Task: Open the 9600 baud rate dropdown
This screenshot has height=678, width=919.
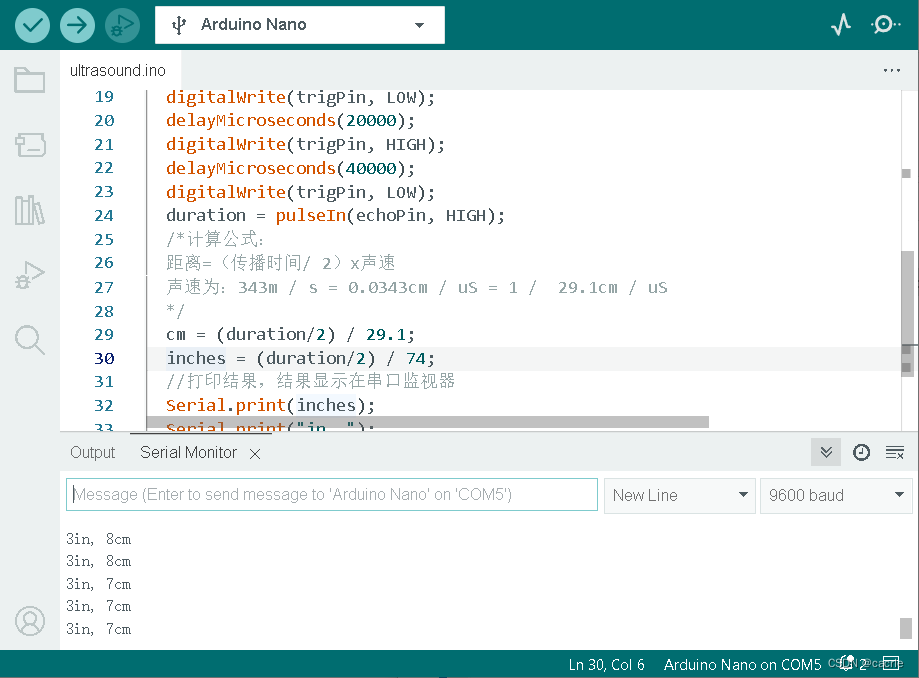Action: (836, 496)
